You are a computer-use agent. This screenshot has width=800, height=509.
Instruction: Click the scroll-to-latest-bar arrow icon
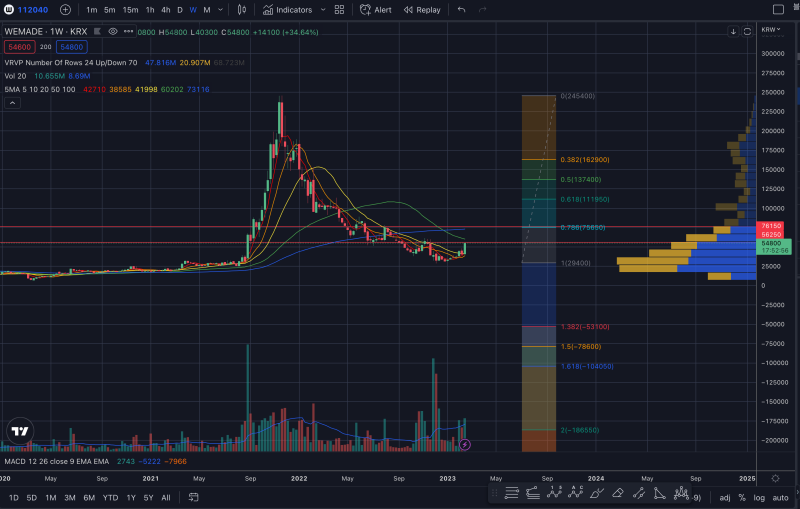click(x=733, y=32)
